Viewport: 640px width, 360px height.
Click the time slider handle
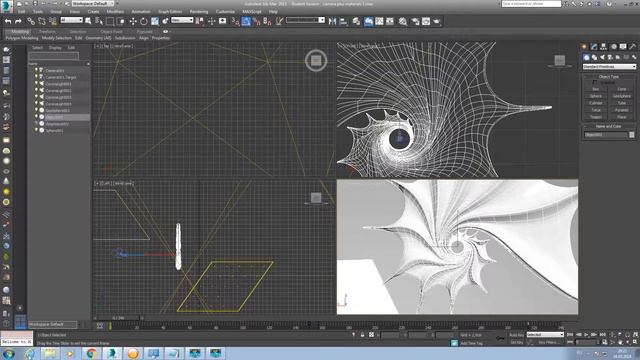[x=118, y=318]
